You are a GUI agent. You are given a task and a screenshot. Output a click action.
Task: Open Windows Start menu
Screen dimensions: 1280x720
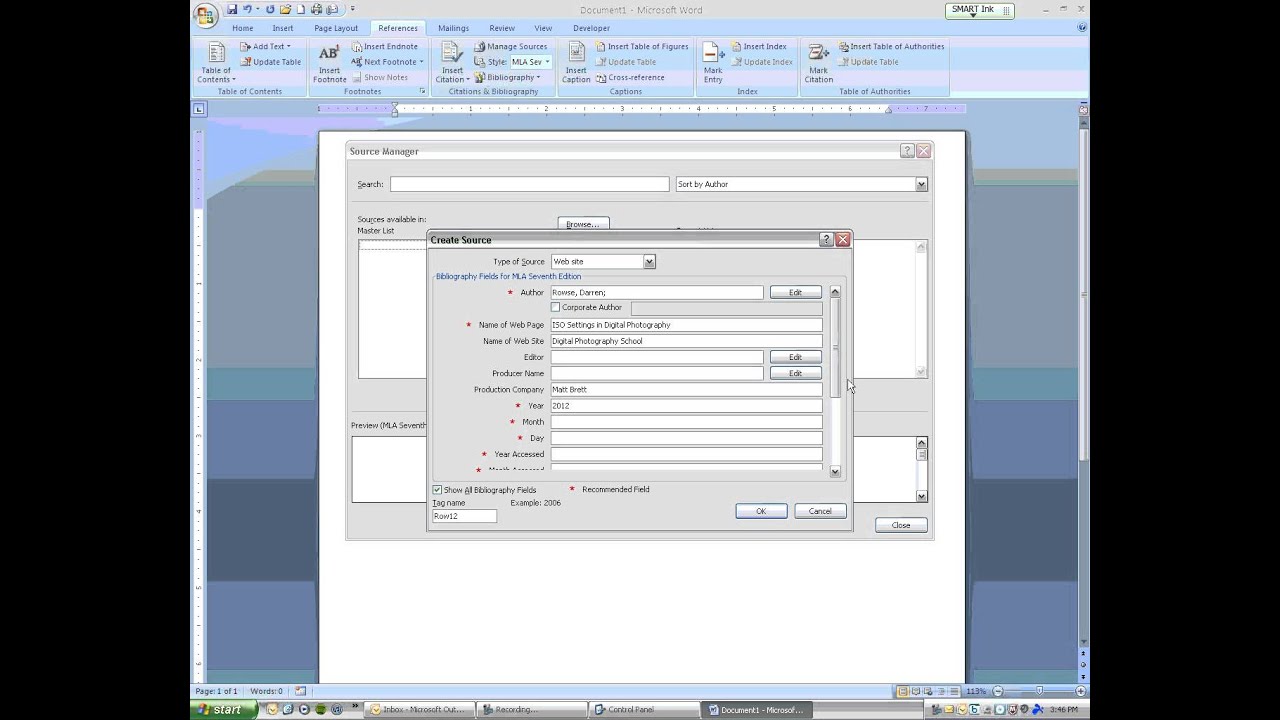tap(223, 710)
